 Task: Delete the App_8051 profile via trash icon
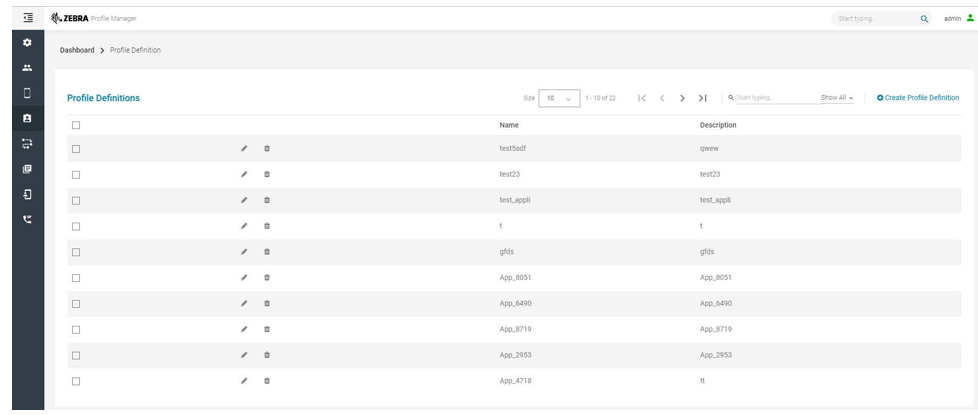267,278
